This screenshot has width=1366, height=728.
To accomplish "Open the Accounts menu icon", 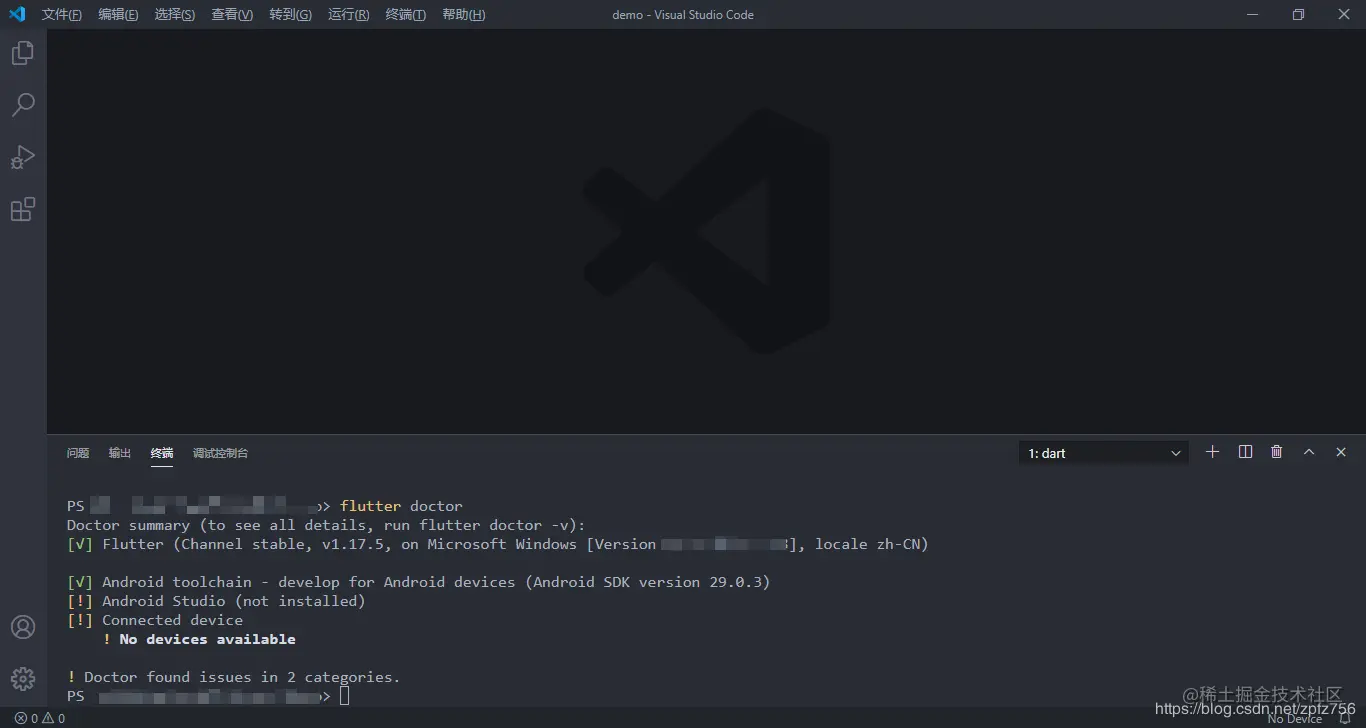I will click(x=23, y=627).
